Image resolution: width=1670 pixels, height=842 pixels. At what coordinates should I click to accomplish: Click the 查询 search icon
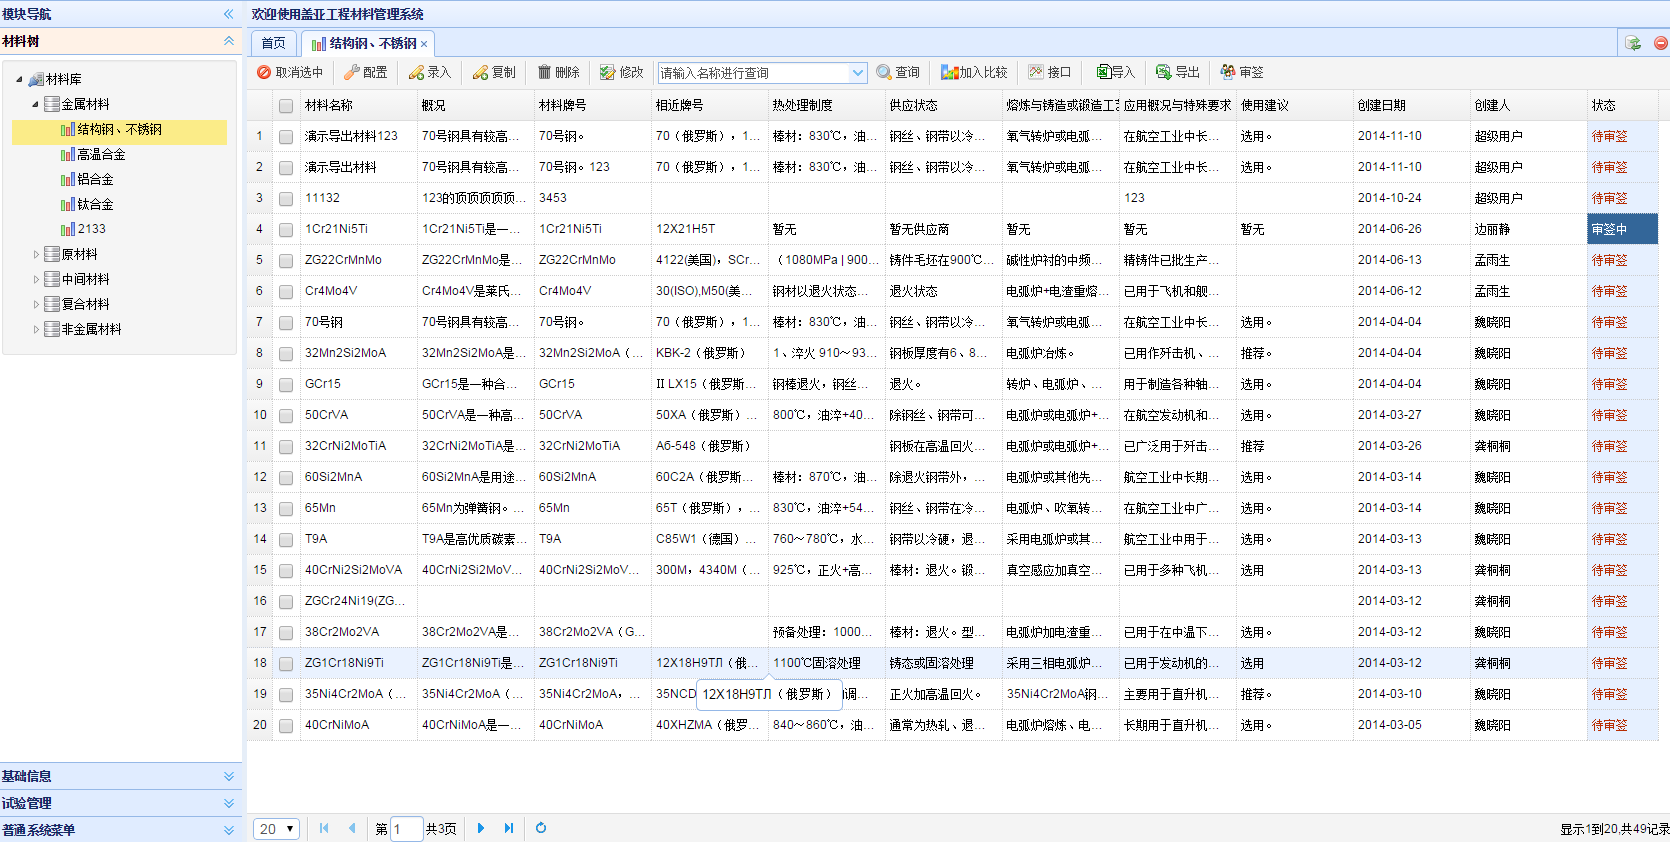click(884, 72)
